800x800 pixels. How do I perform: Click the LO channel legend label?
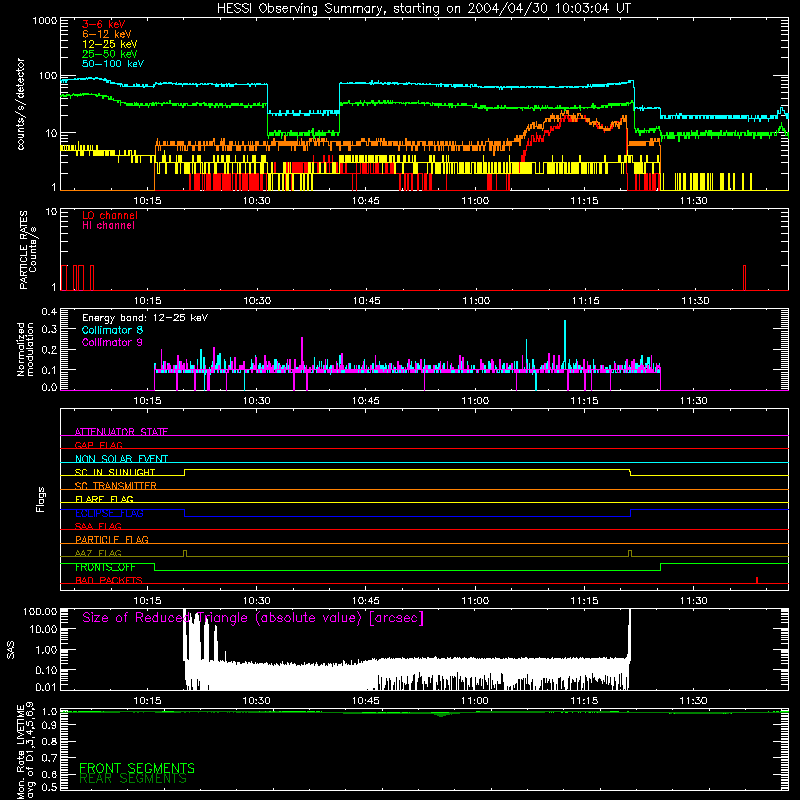pyautogui.click(x=110, y=215)
